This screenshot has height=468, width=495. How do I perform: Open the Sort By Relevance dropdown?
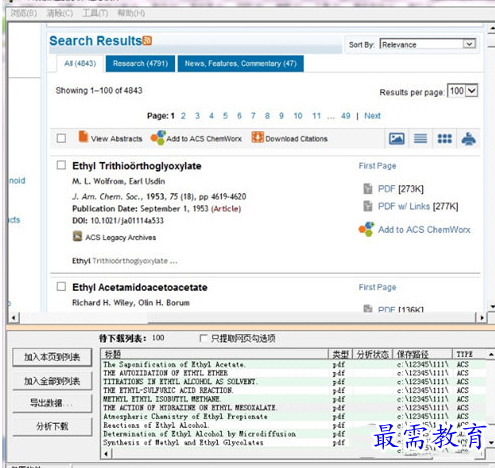coord(428,44)
